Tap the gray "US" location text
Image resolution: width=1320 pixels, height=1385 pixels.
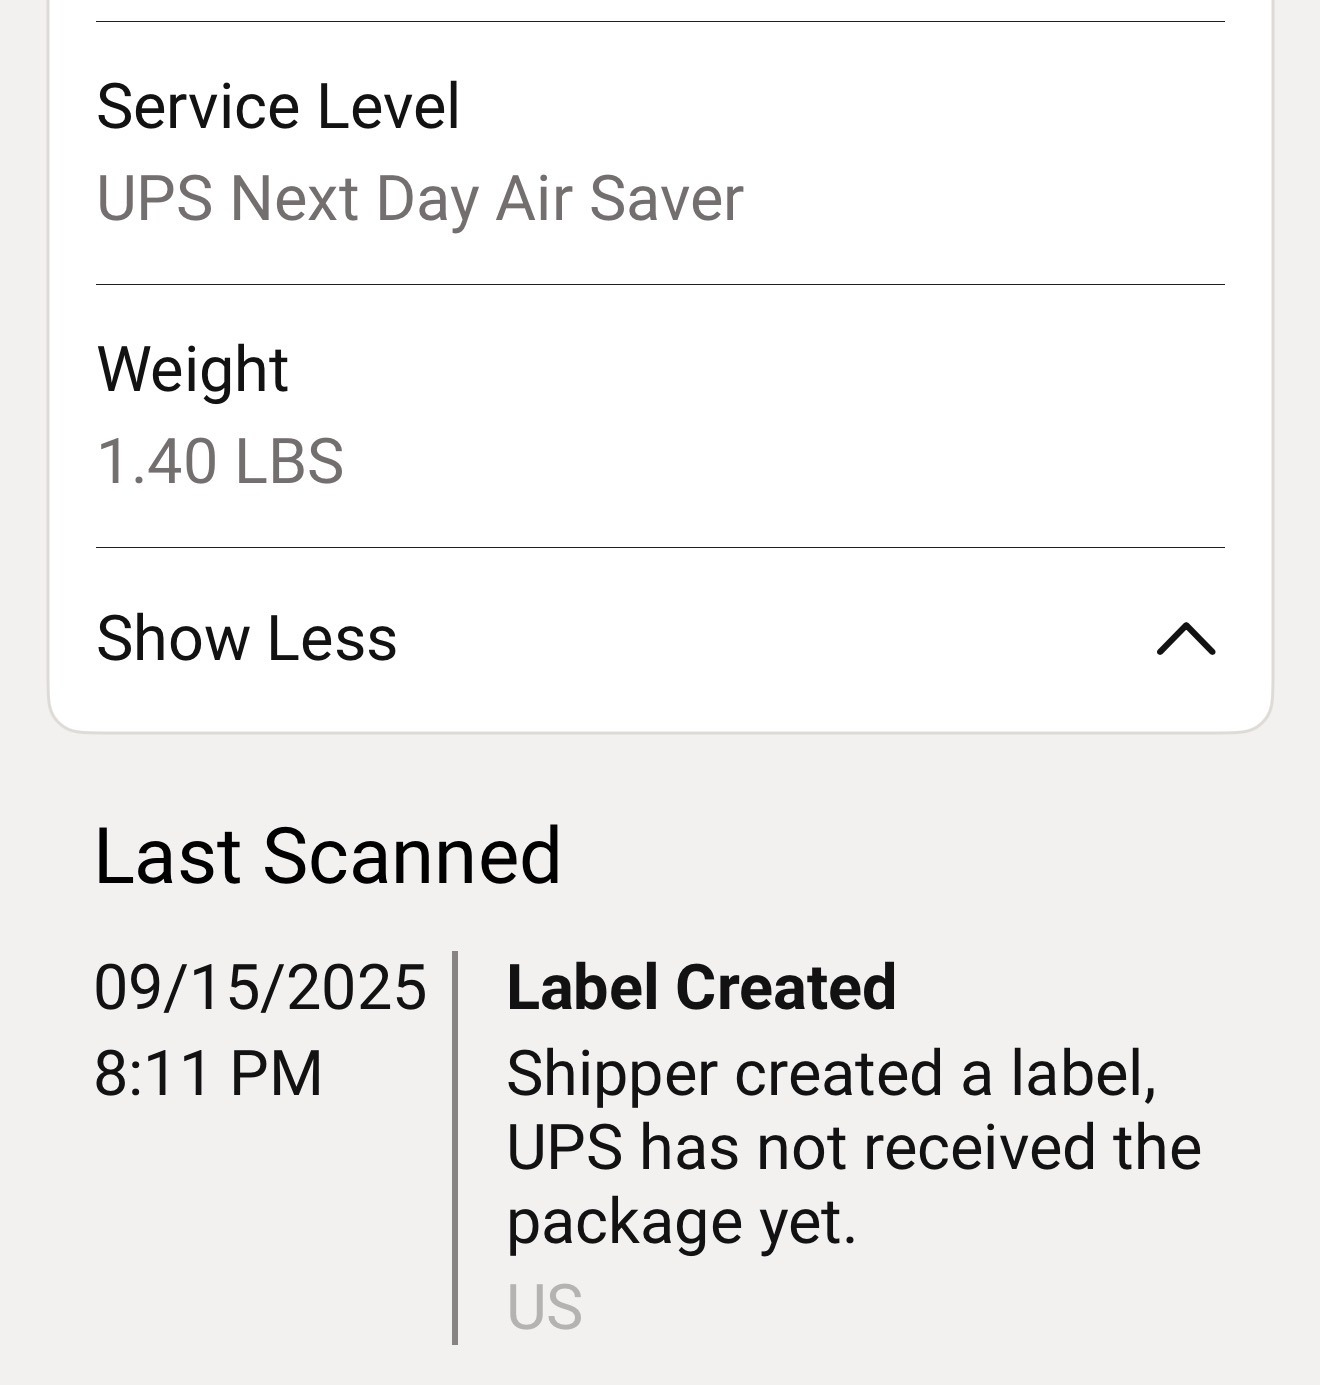(544, 1307)
